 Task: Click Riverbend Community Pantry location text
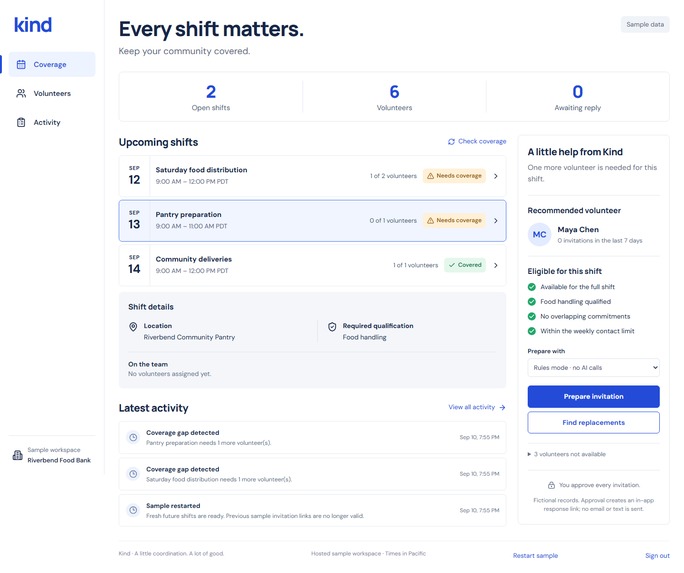pyautogui.click(x=189, y=337)
